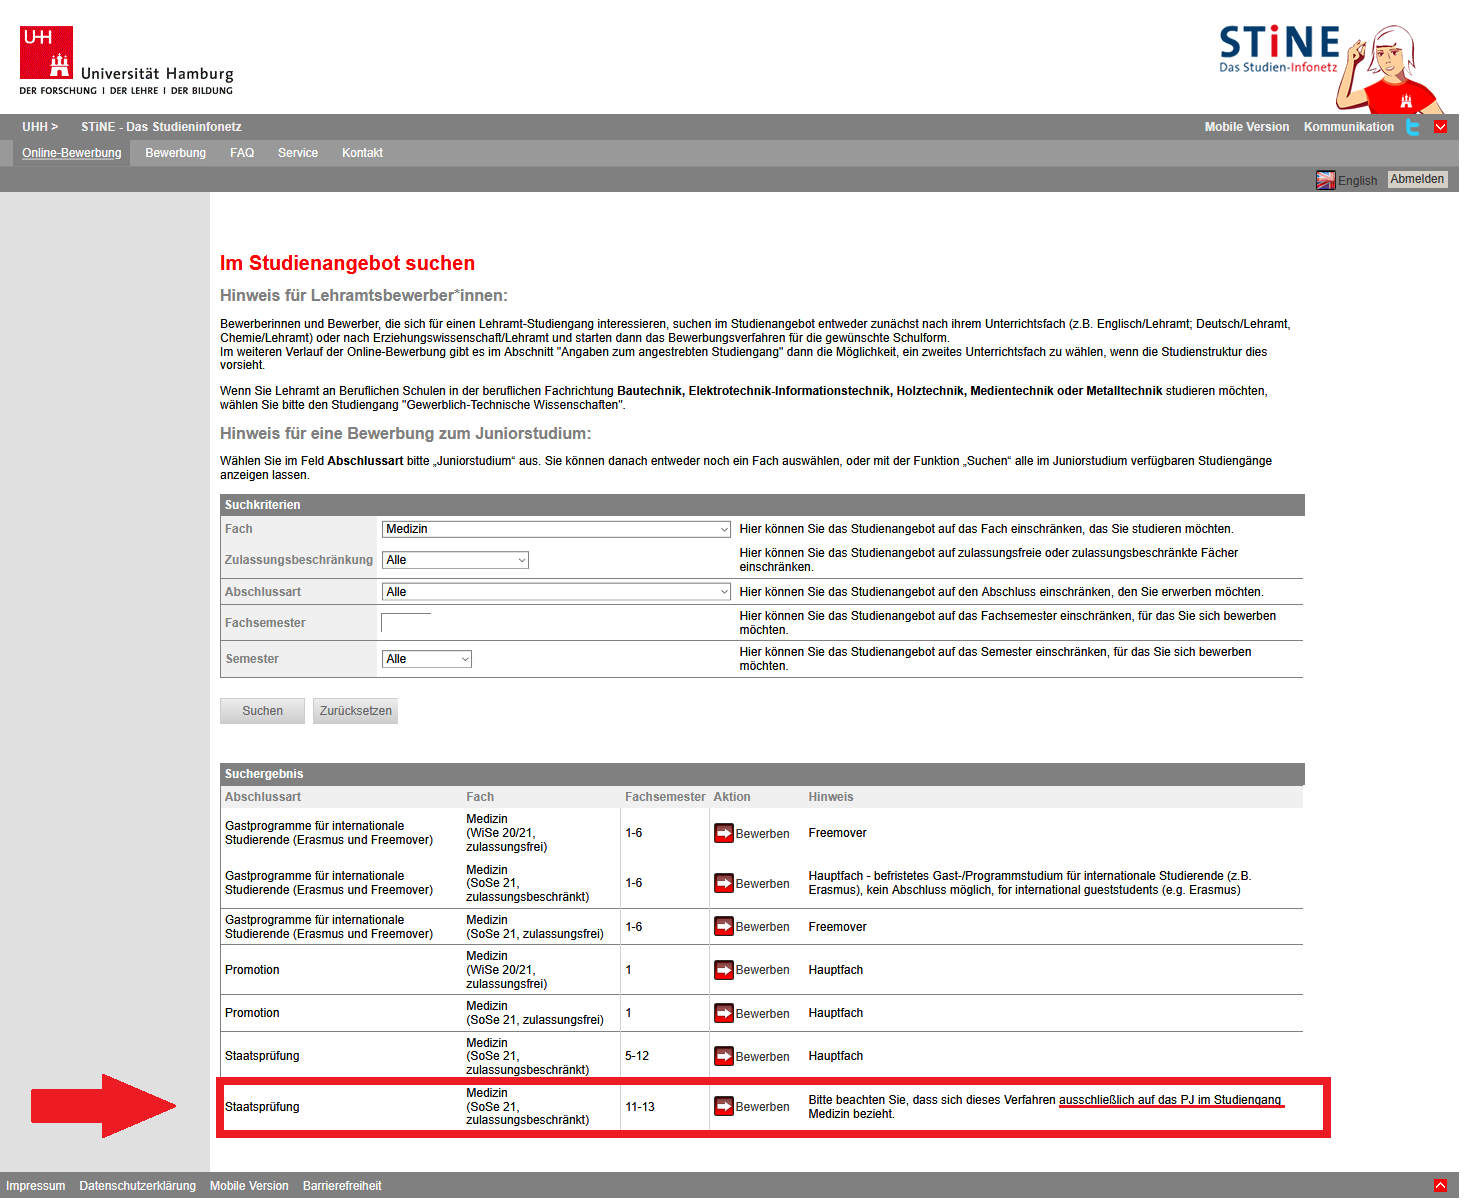Click scroll-to-top red icon in footer
1472x1200 pixels.
[1440, 1186]
